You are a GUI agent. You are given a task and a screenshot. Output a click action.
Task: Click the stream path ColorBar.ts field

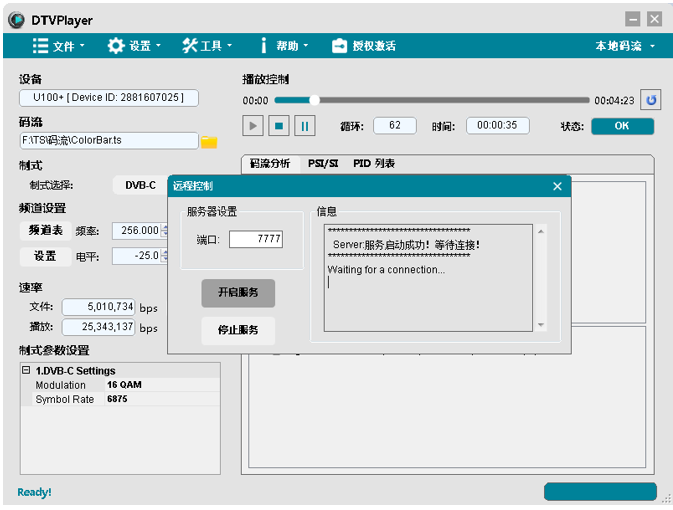coord(109,140)
